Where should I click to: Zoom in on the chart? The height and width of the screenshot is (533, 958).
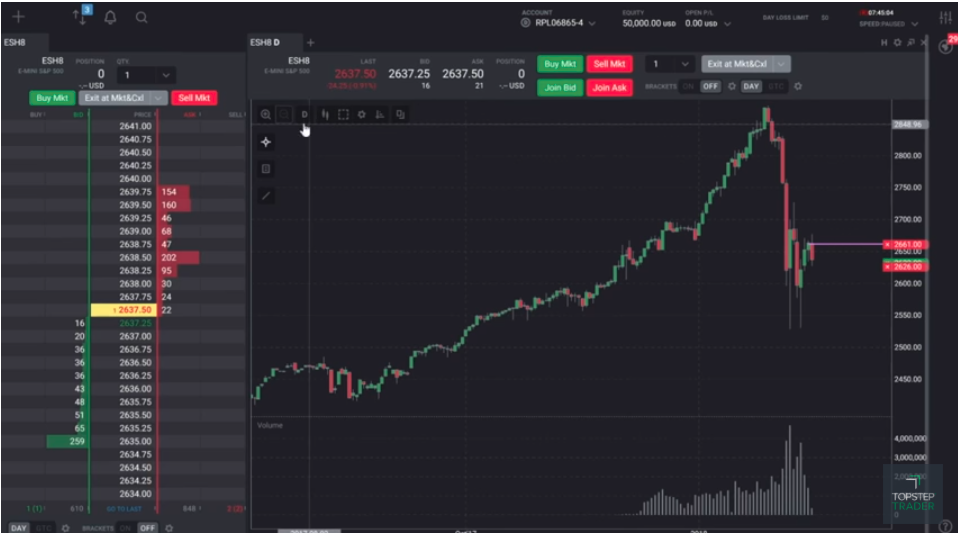[266, 114]
